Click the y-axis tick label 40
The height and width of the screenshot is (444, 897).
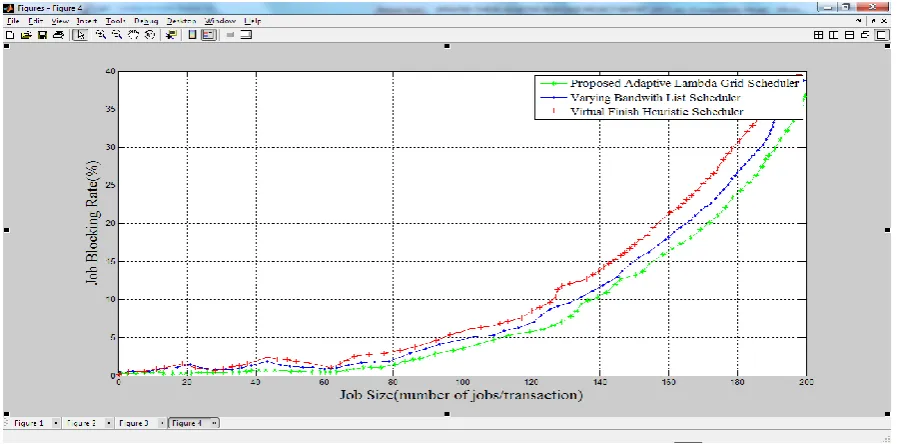click(109, 71)
